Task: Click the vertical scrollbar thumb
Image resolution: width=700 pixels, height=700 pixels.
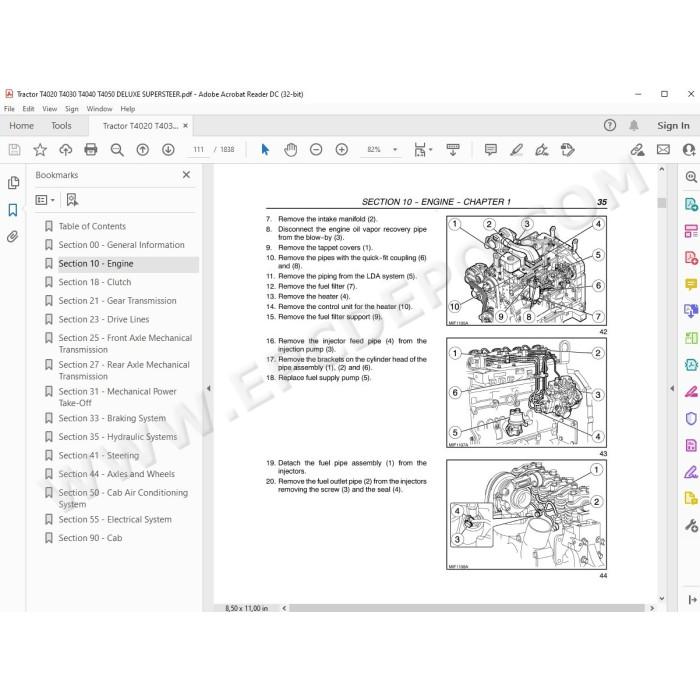Action: tap(662, 202)
